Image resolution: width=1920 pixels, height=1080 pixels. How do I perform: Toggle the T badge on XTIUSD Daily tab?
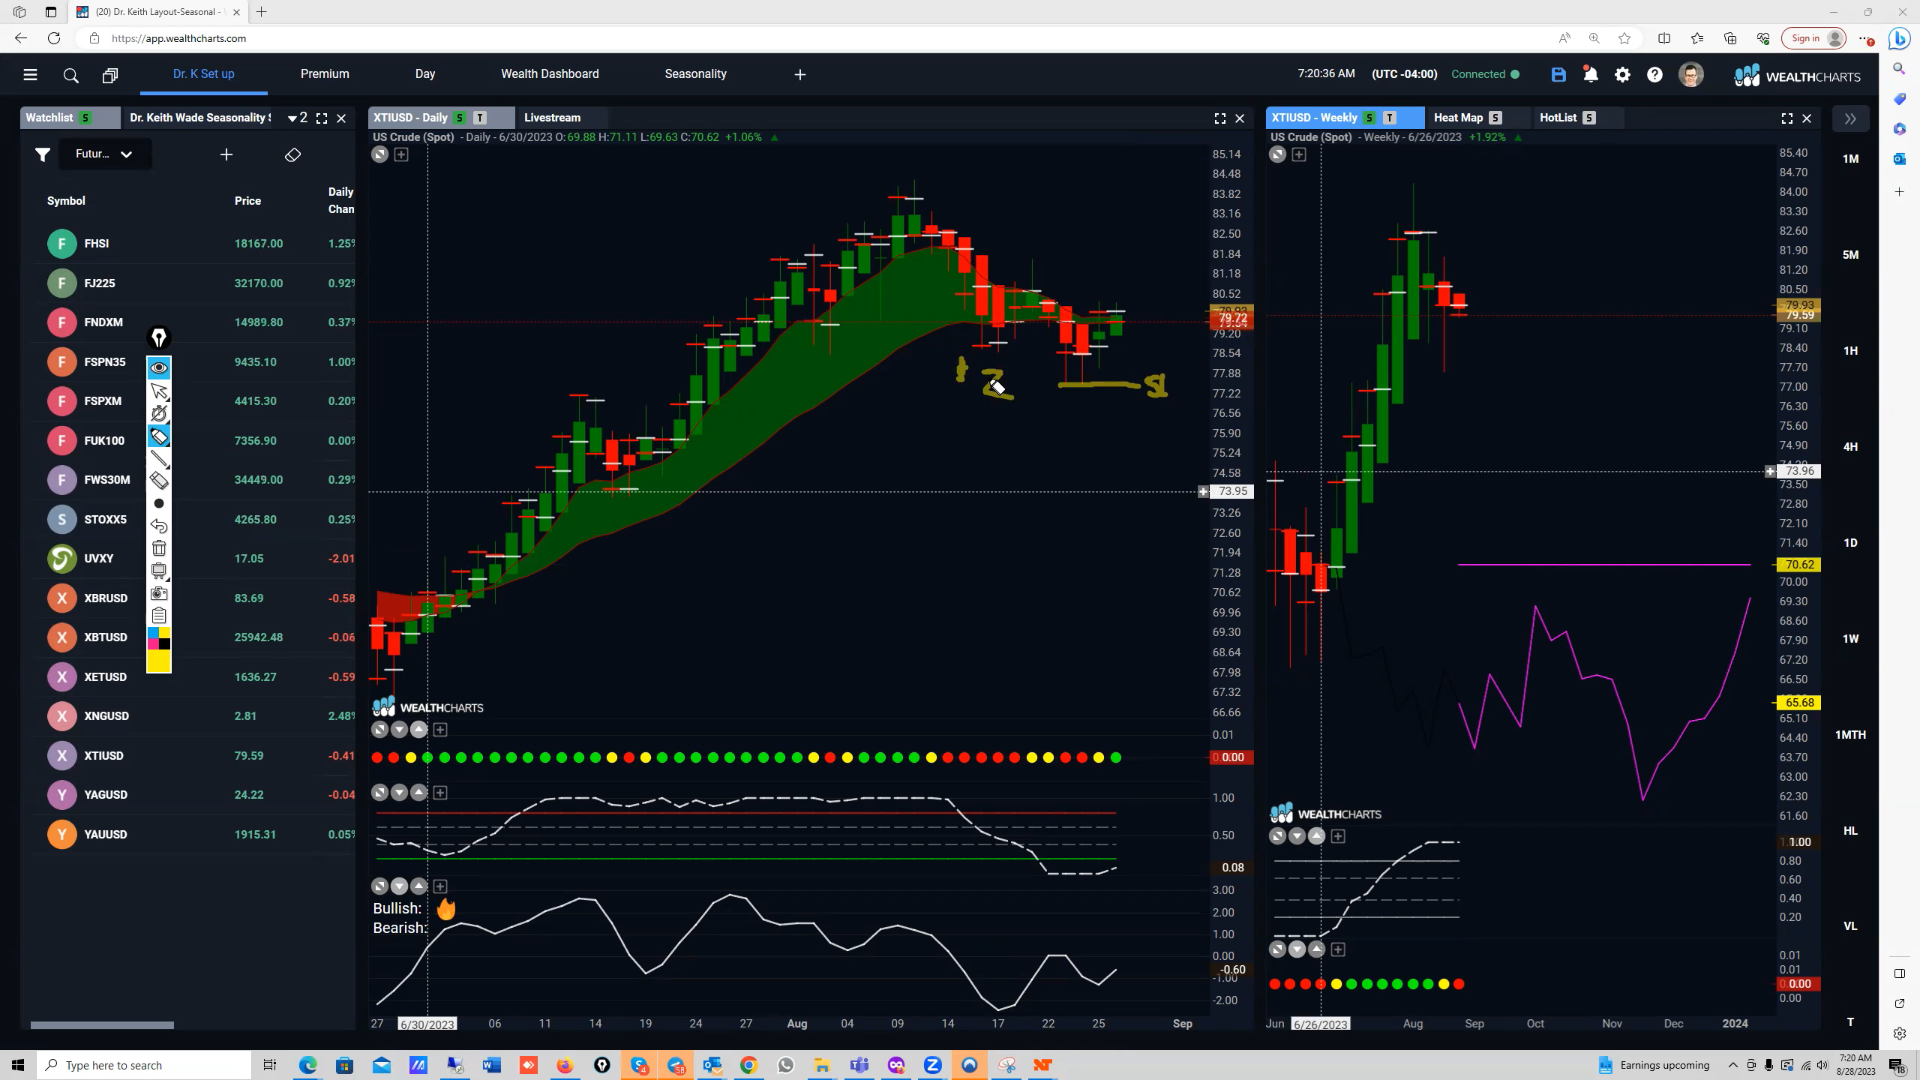pyautogui.click(x=480, y=118)
